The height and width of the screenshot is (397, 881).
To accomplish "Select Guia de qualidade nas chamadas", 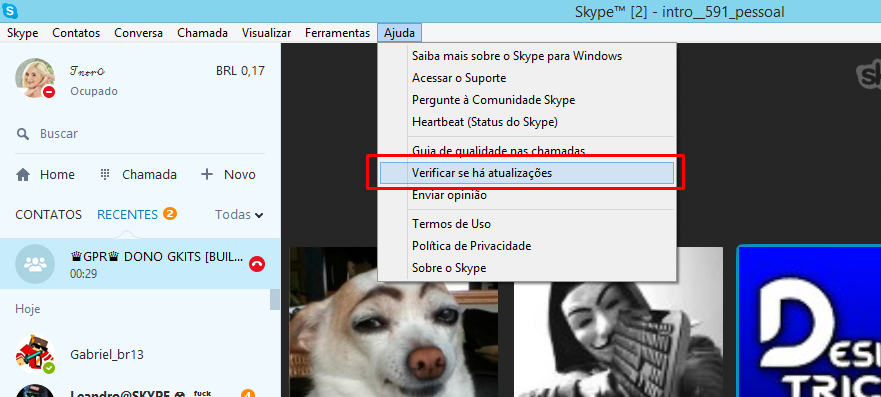I will pos(498,150).
